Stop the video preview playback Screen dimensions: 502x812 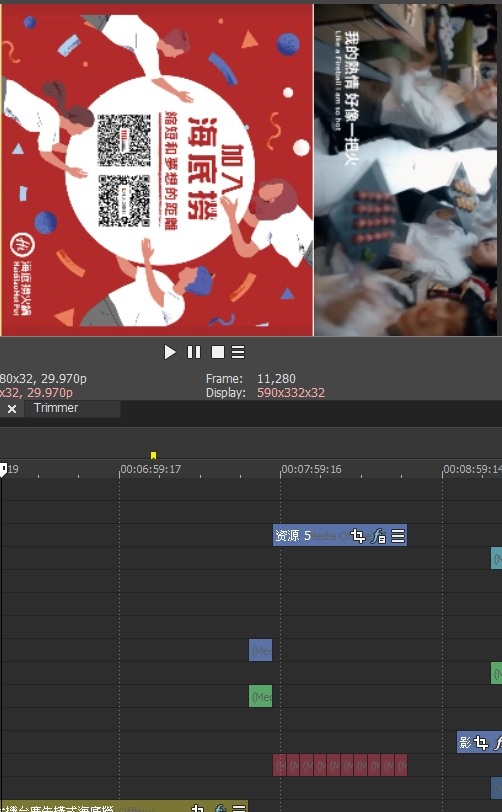(218, 353)
